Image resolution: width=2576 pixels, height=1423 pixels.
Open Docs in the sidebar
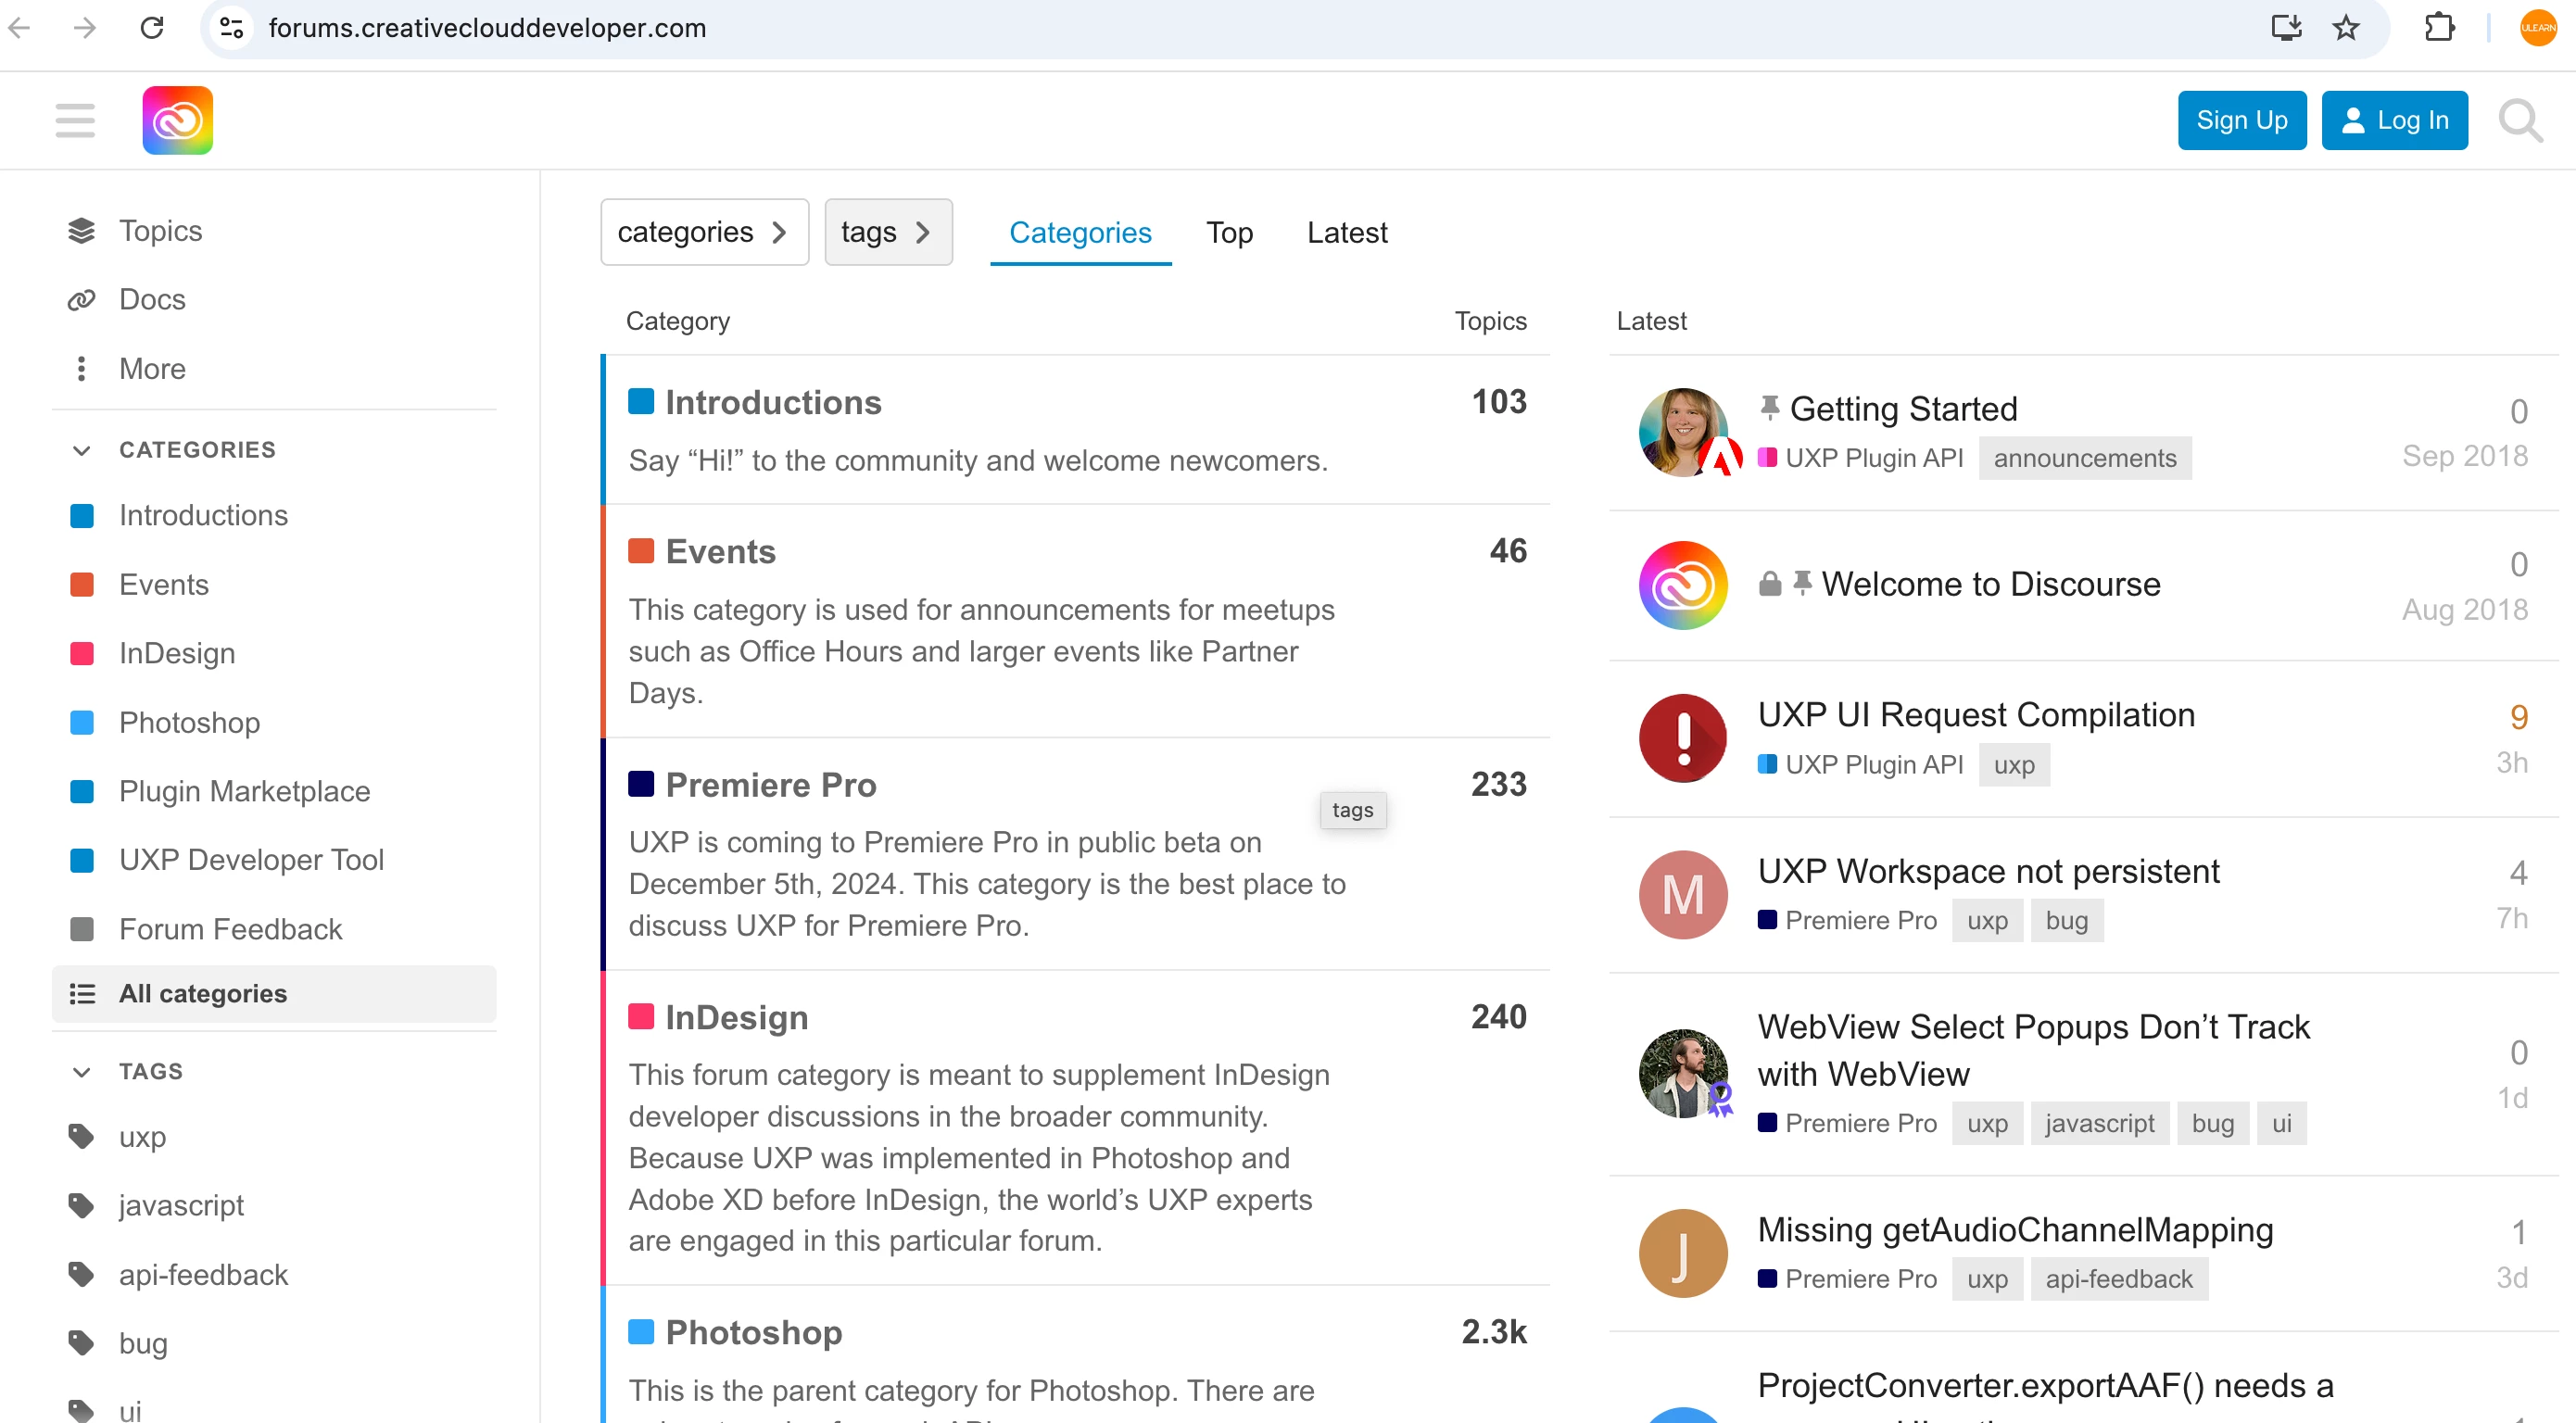pyautogui.click(x=153, y=300)
